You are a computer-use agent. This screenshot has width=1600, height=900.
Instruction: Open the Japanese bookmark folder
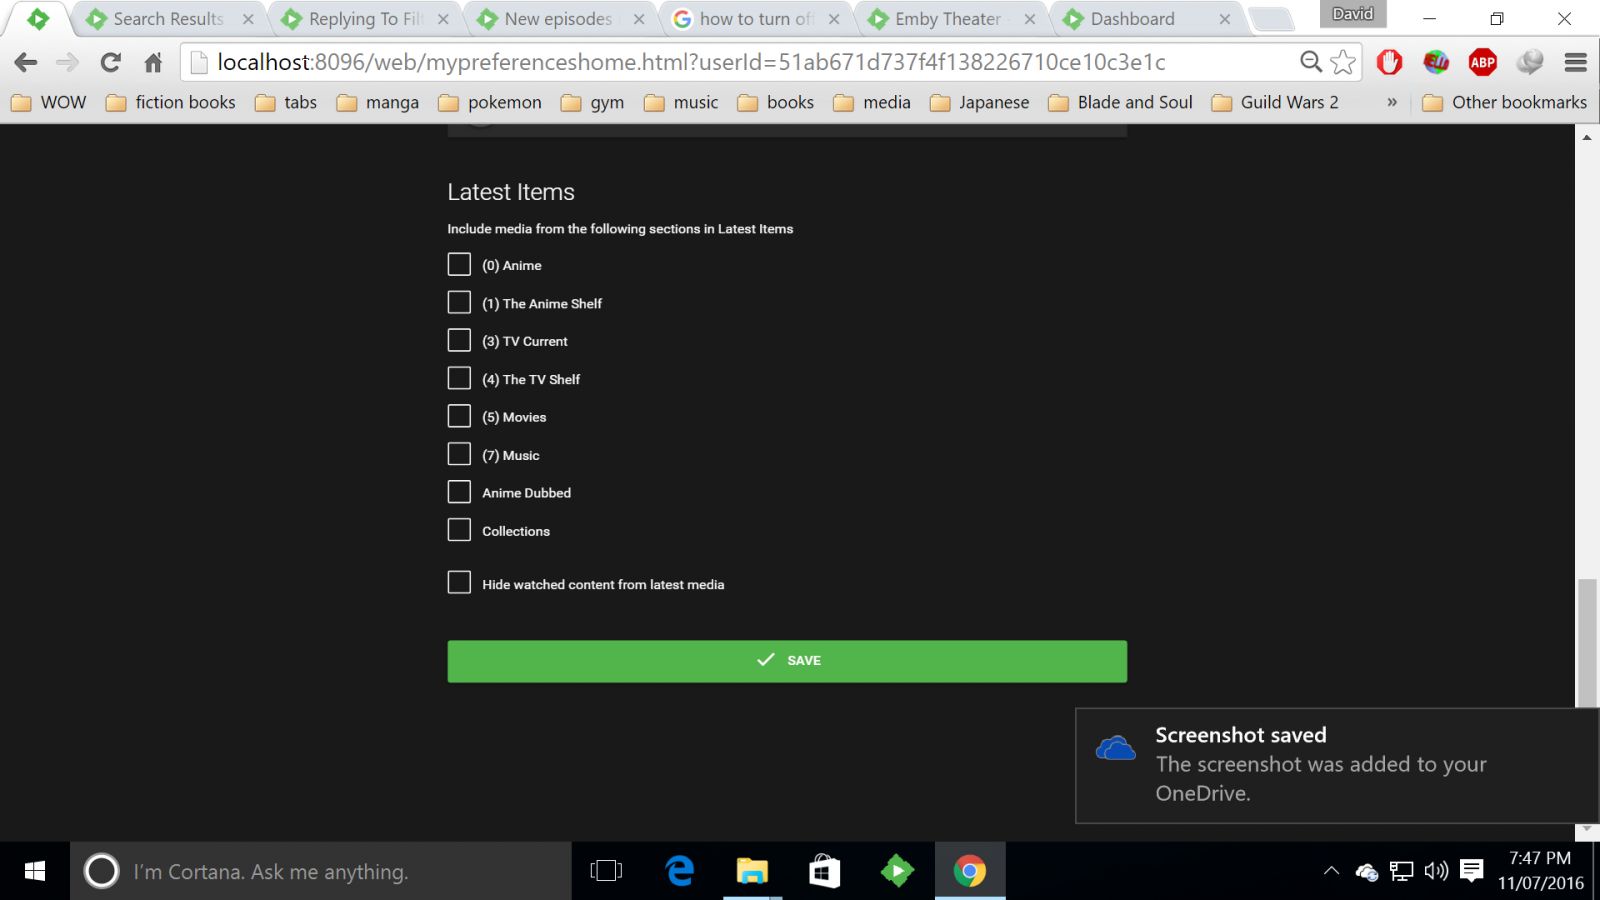click(980, 102)
